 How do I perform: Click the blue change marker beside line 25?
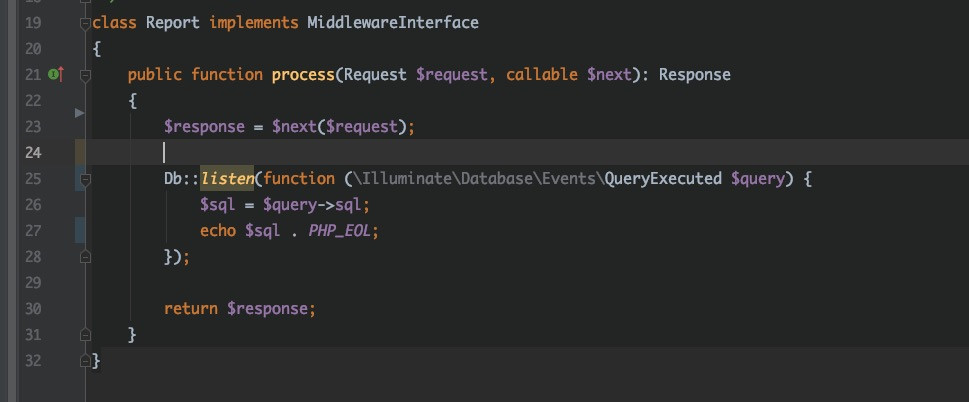80,178
